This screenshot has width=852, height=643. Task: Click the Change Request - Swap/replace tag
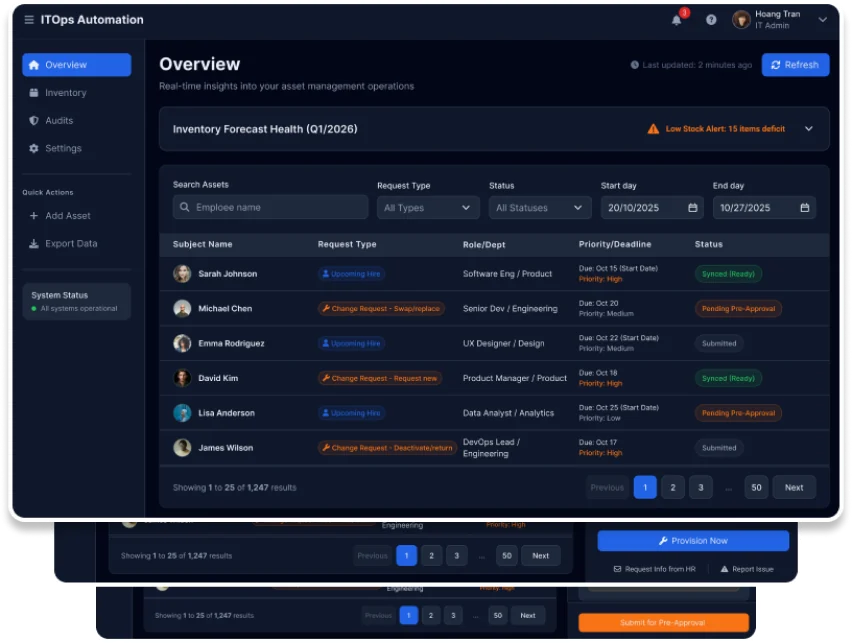tap(381, 309)
